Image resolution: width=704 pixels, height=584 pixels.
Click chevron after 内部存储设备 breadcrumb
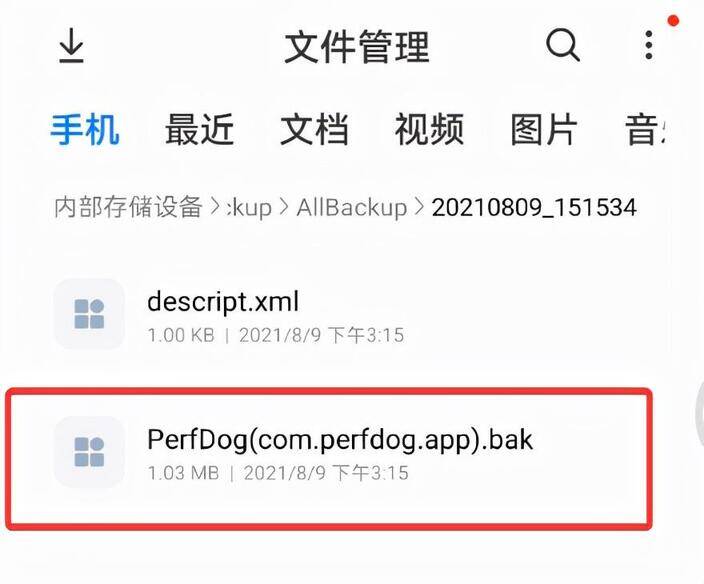[x=216, y=207]
